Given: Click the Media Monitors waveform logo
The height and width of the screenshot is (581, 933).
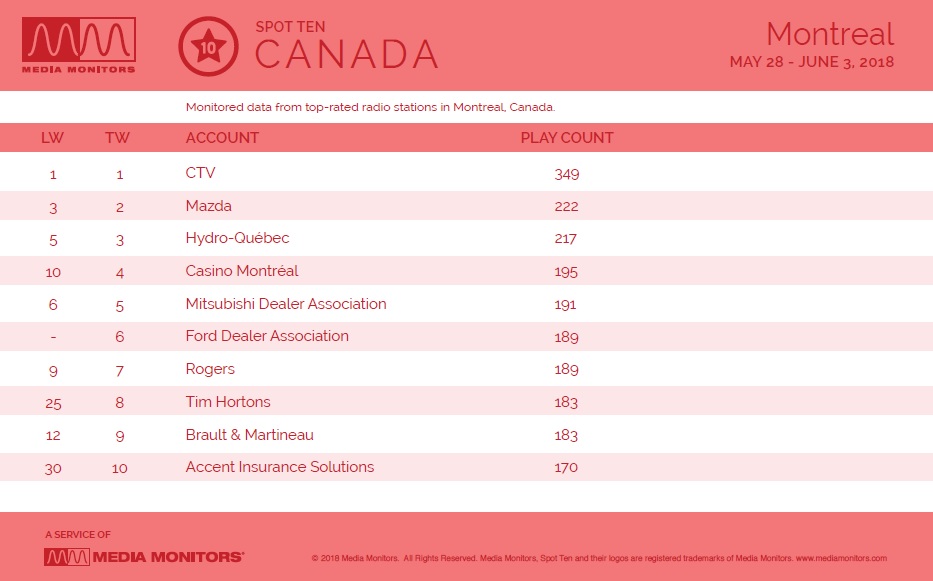Looking at the screenshot, I should 79,45.
